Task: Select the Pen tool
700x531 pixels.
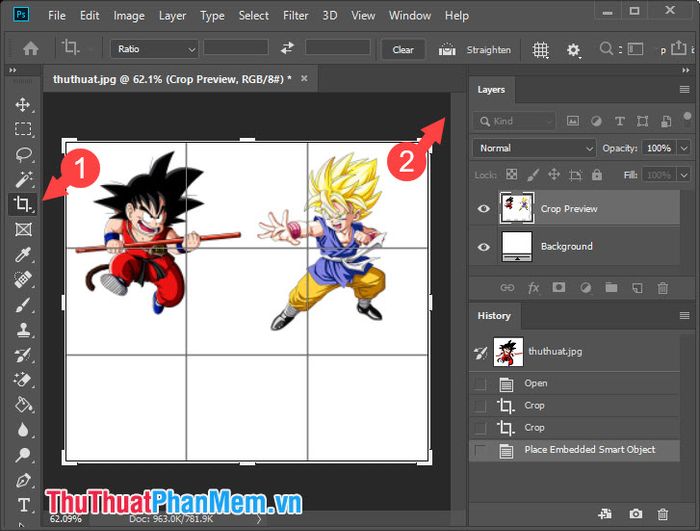Action: (x=23, y=481)
